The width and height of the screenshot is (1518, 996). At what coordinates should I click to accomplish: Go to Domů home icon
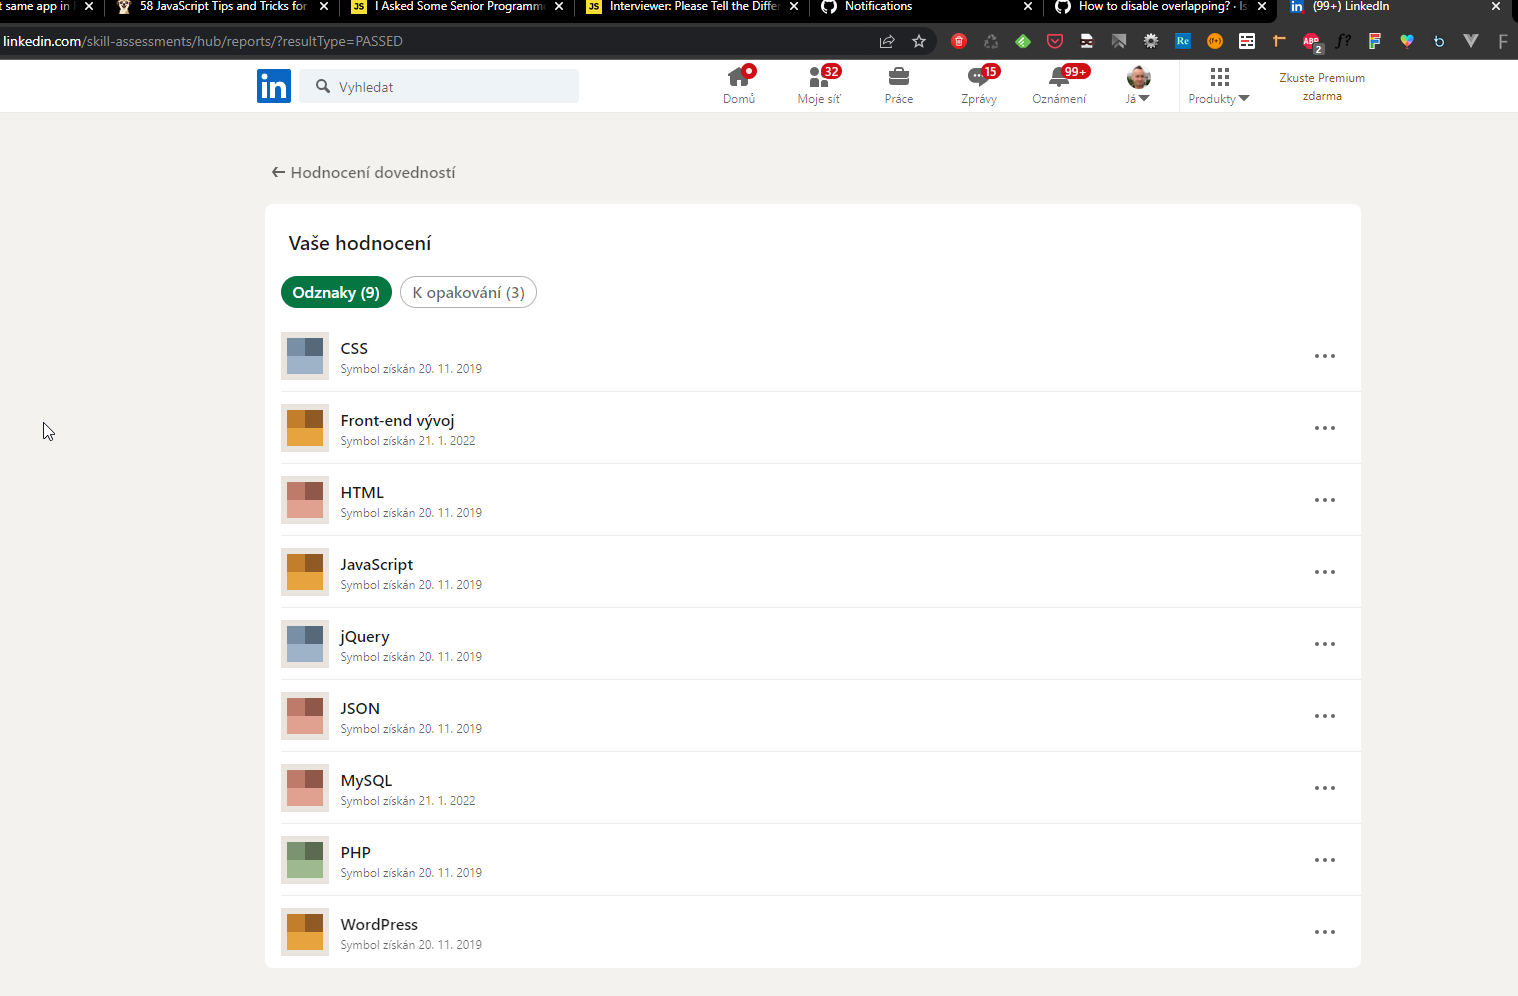739,85
